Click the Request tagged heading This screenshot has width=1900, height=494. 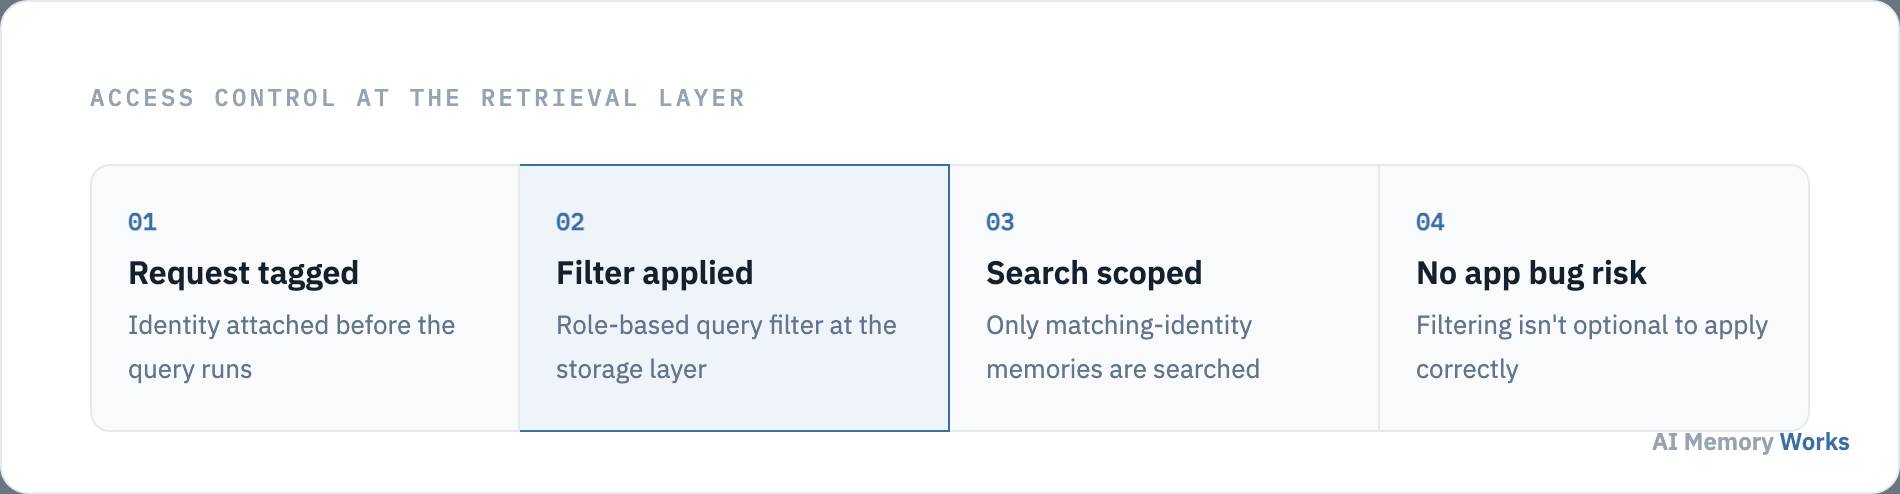tap(243, 273)
